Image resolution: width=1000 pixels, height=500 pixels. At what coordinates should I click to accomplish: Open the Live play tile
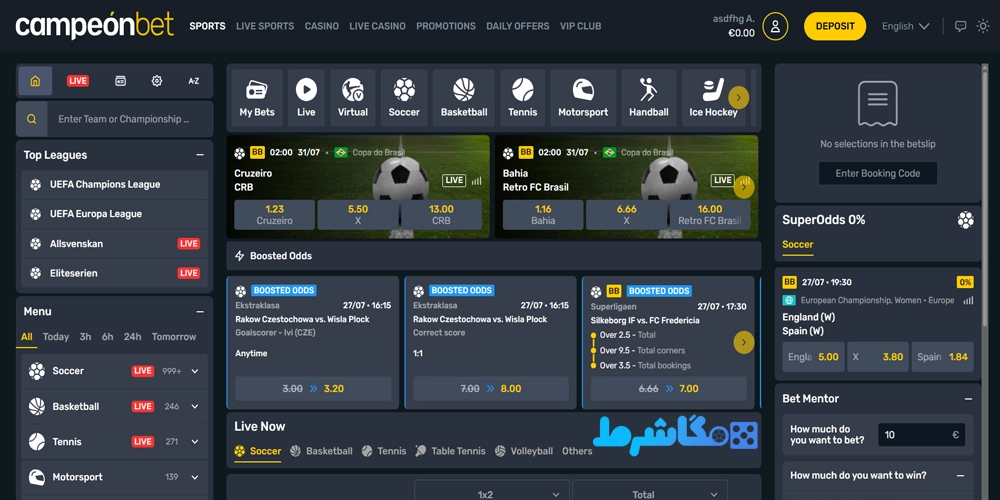[306, 98]
